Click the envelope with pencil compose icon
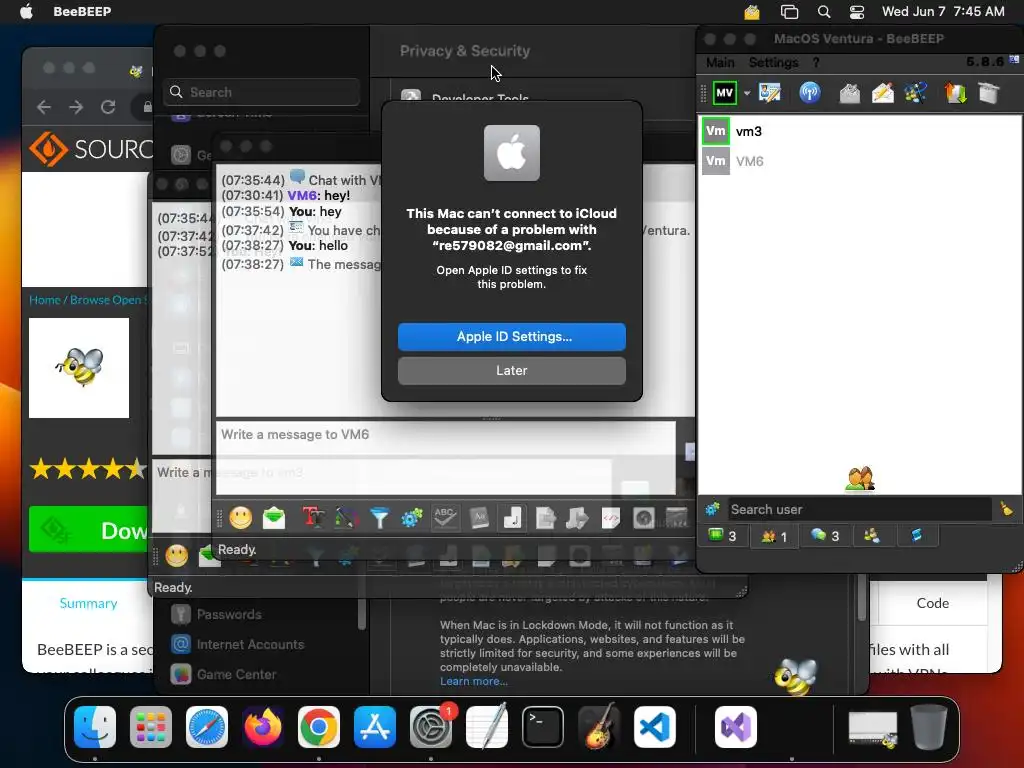The height and width of the screenshot is (768, 1024). [882, 93]
